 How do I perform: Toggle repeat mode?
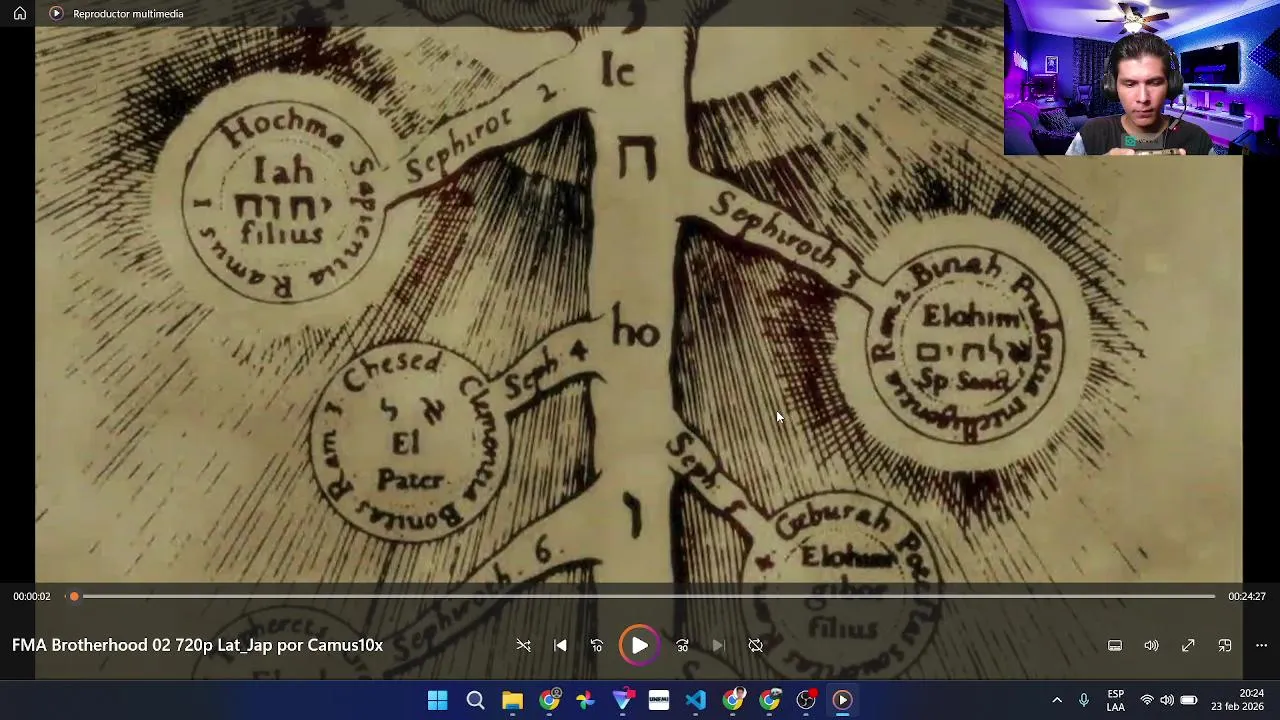click(x=755, y=646)
